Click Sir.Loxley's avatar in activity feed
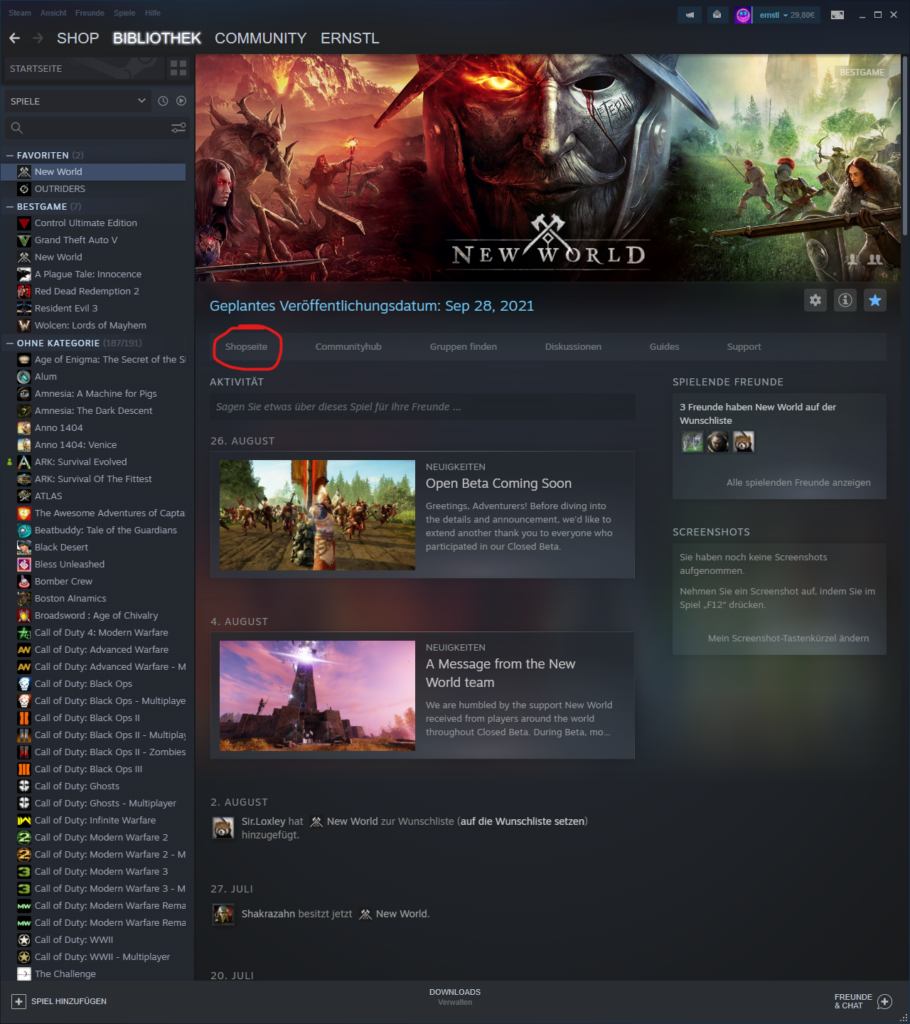This screenshot has width=910, height=1024. pos(223,827)
